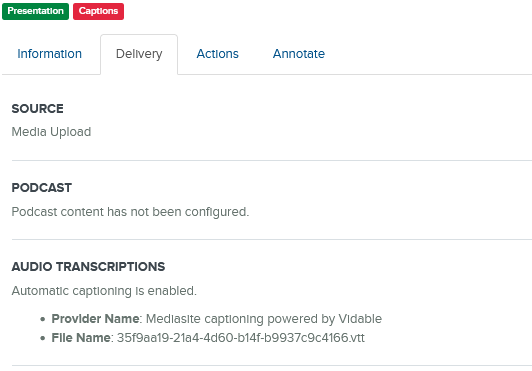The height and width of the screenshot is (371, 532).
Task: Click the Provider Name label
Action: pos(95,319)
